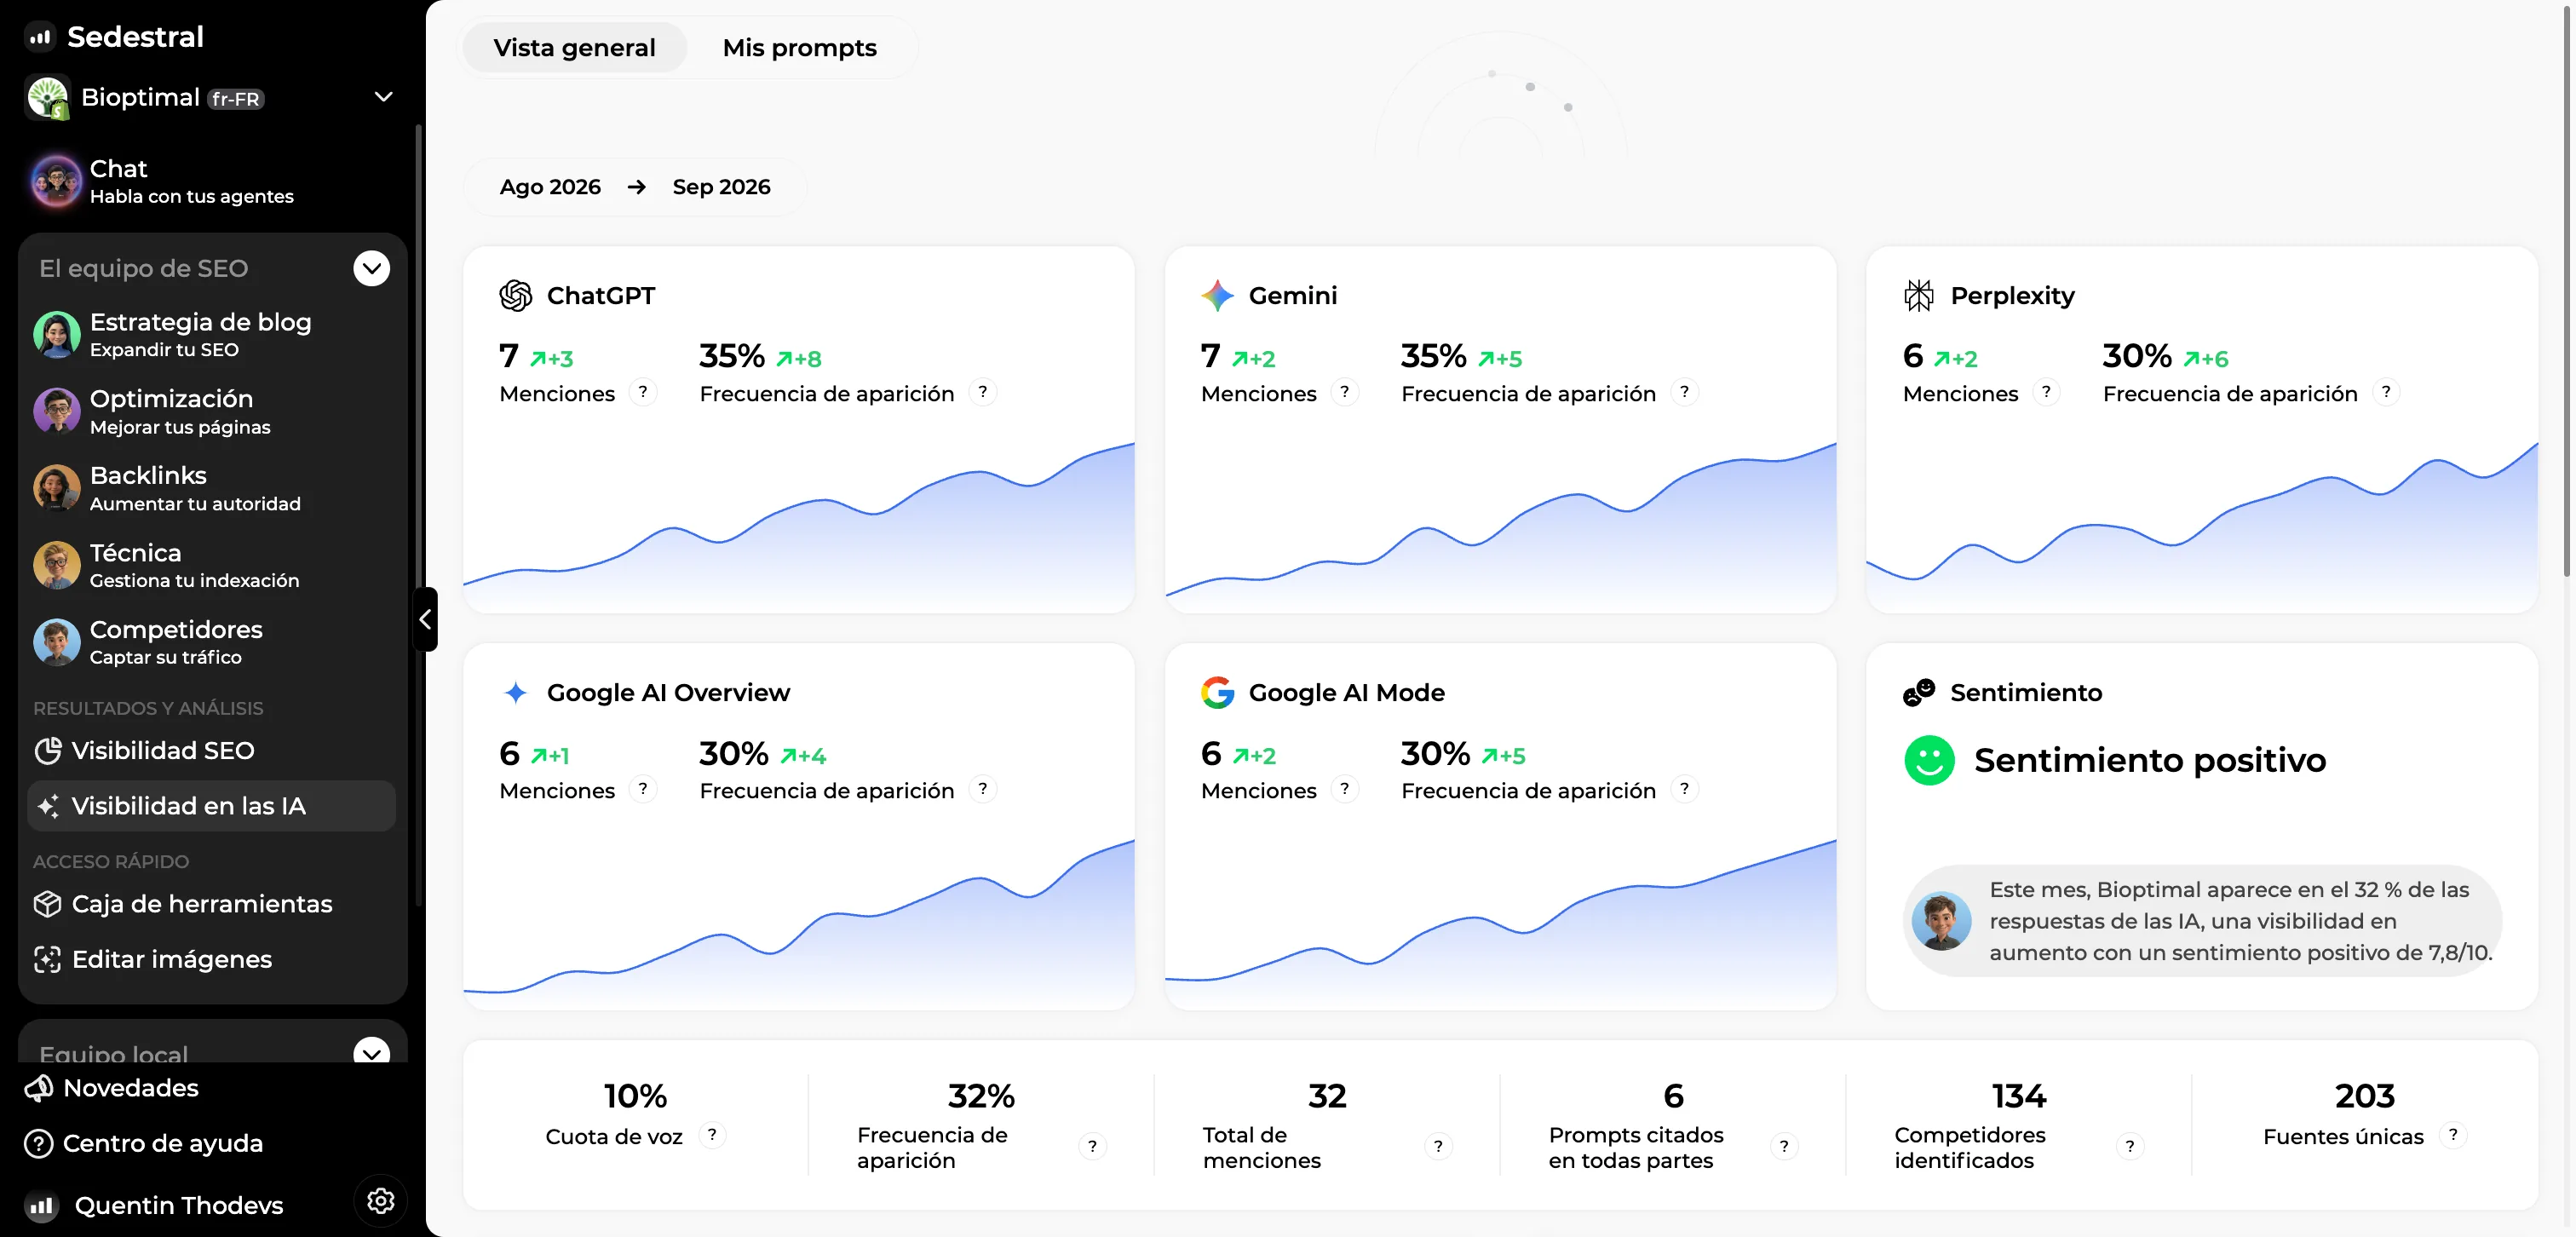Click the Chat agents avatar
Image resolution: width=2576 pixels, height=1237 pixels.
57,181
